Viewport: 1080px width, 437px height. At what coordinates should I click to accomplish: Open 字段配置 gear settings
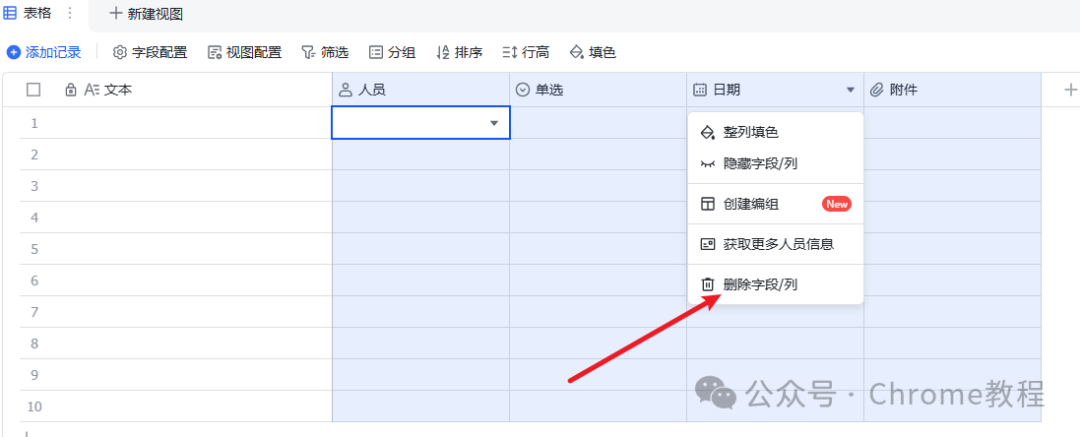coord(150,52)
